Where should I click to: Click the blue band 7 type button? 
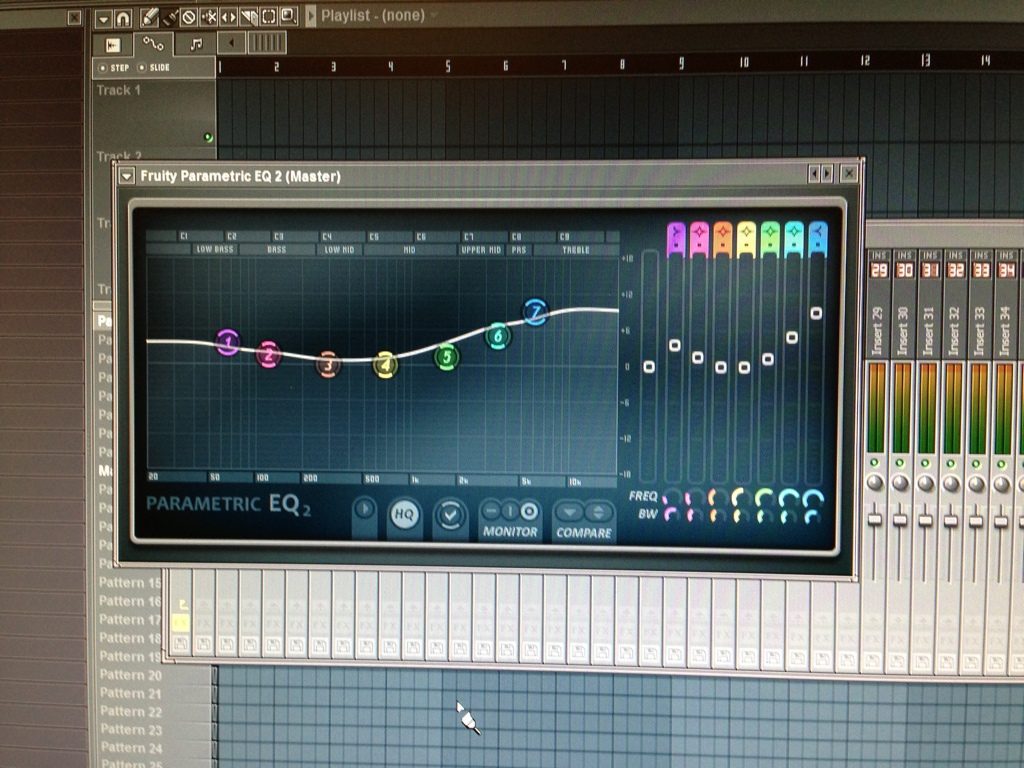(818, 238)
